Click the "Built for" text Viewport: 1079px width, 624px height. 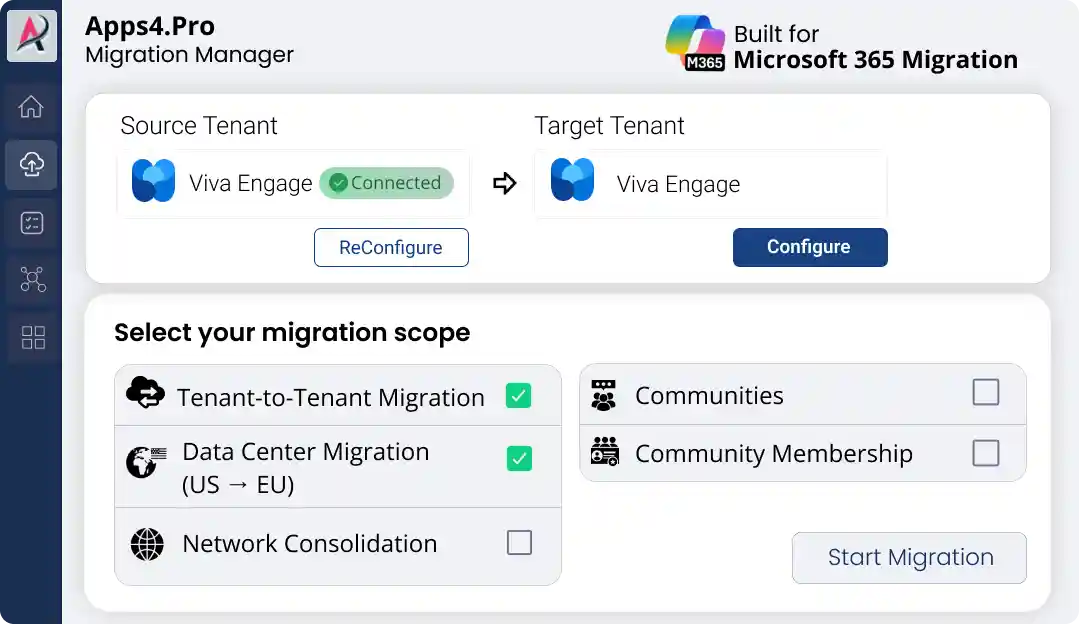776,34
